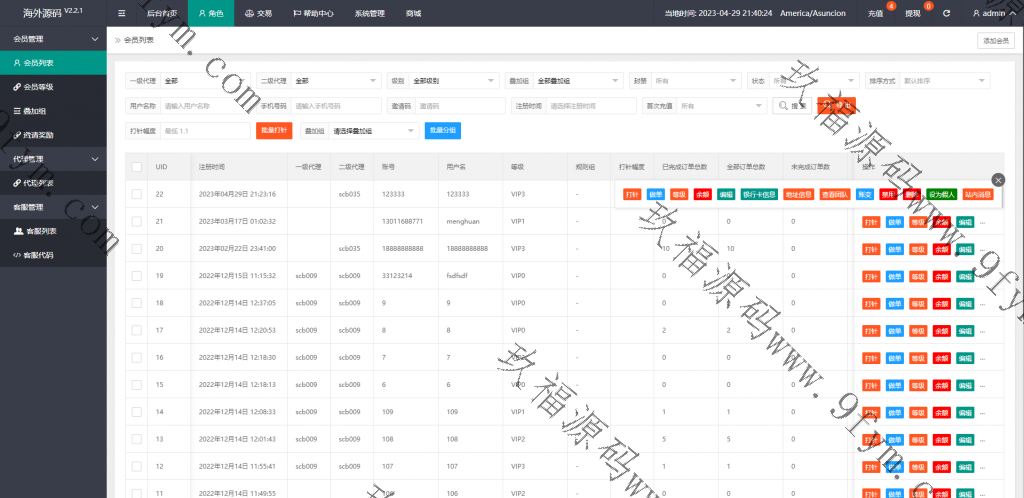Switch to the 交易 top tab
This screenshot has width=1024, height=498.
tap(258, 13)
